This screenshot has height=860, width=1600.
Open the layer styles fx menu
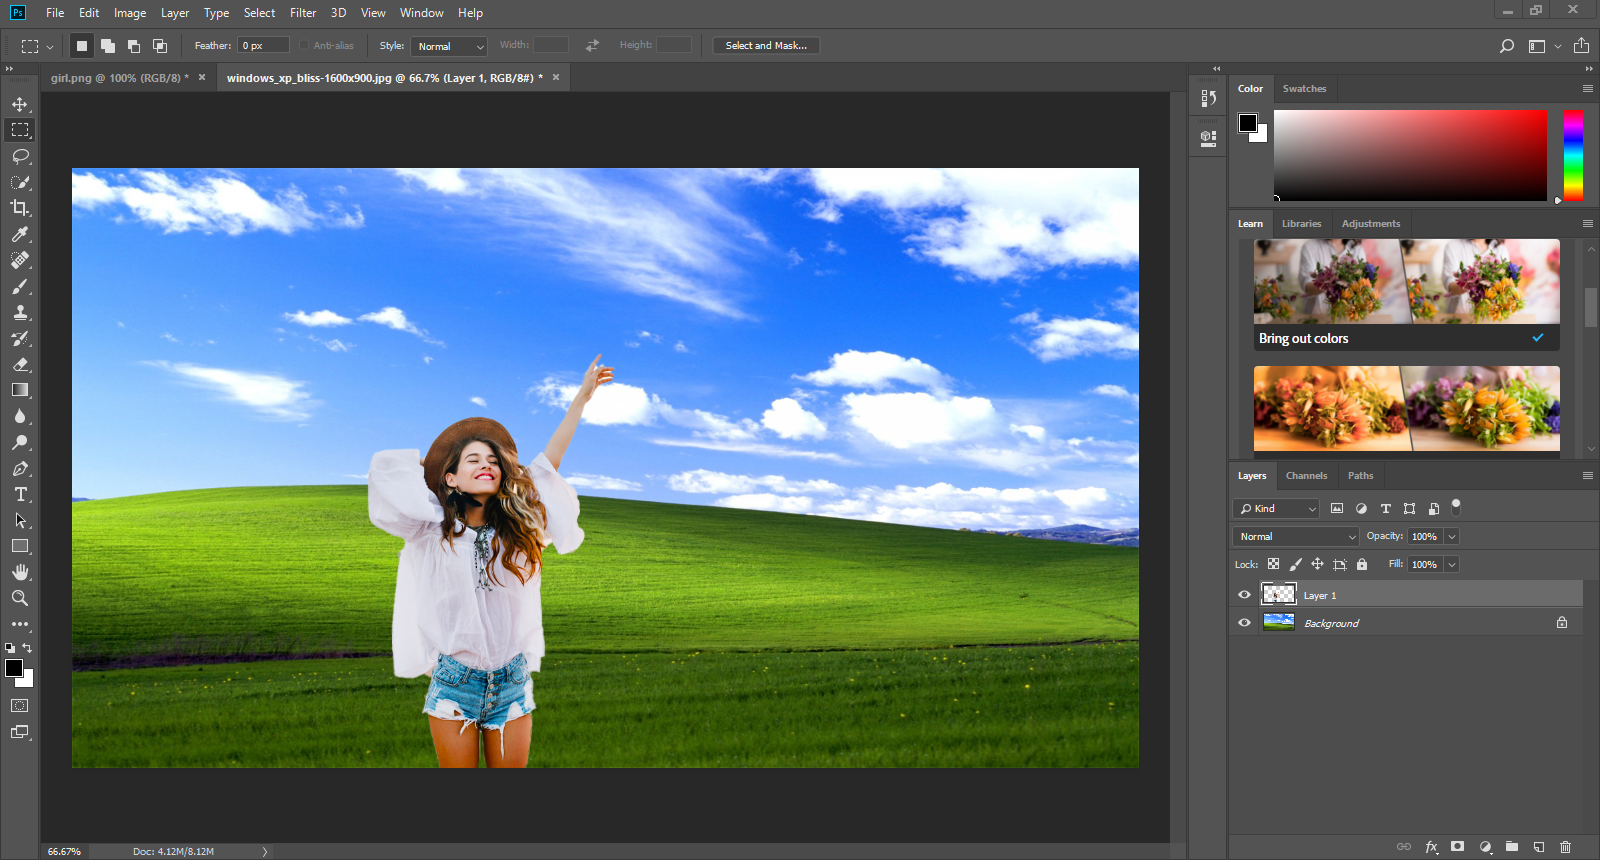tap(1431, 847)
